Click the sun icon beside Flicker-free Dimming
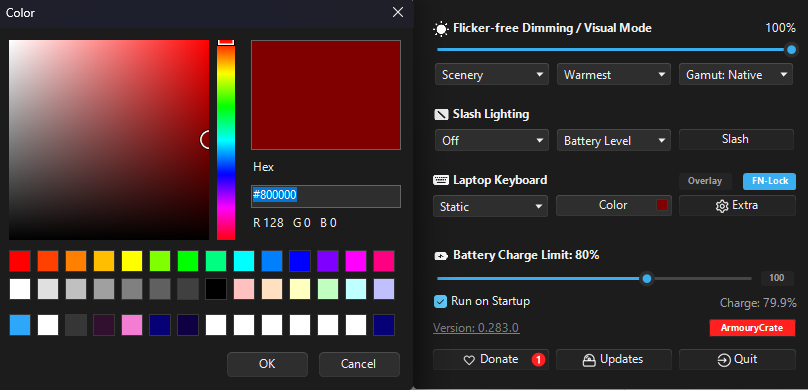This screenshot has height=390, width=808. click(x=441, y=29)
